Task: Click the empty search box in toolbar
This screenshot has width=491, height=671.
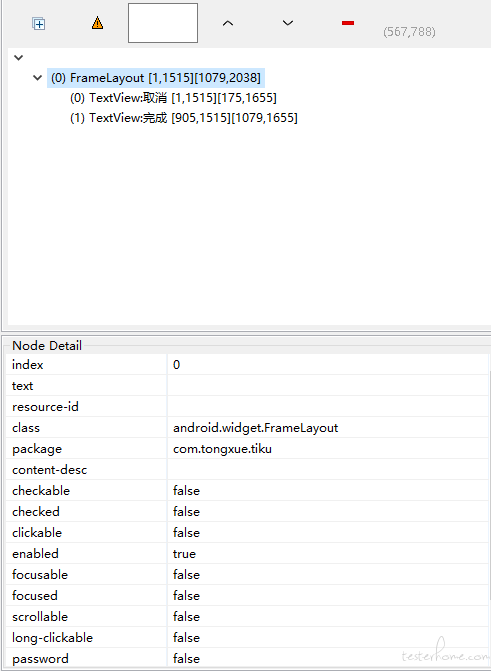Action: (163, 23)
